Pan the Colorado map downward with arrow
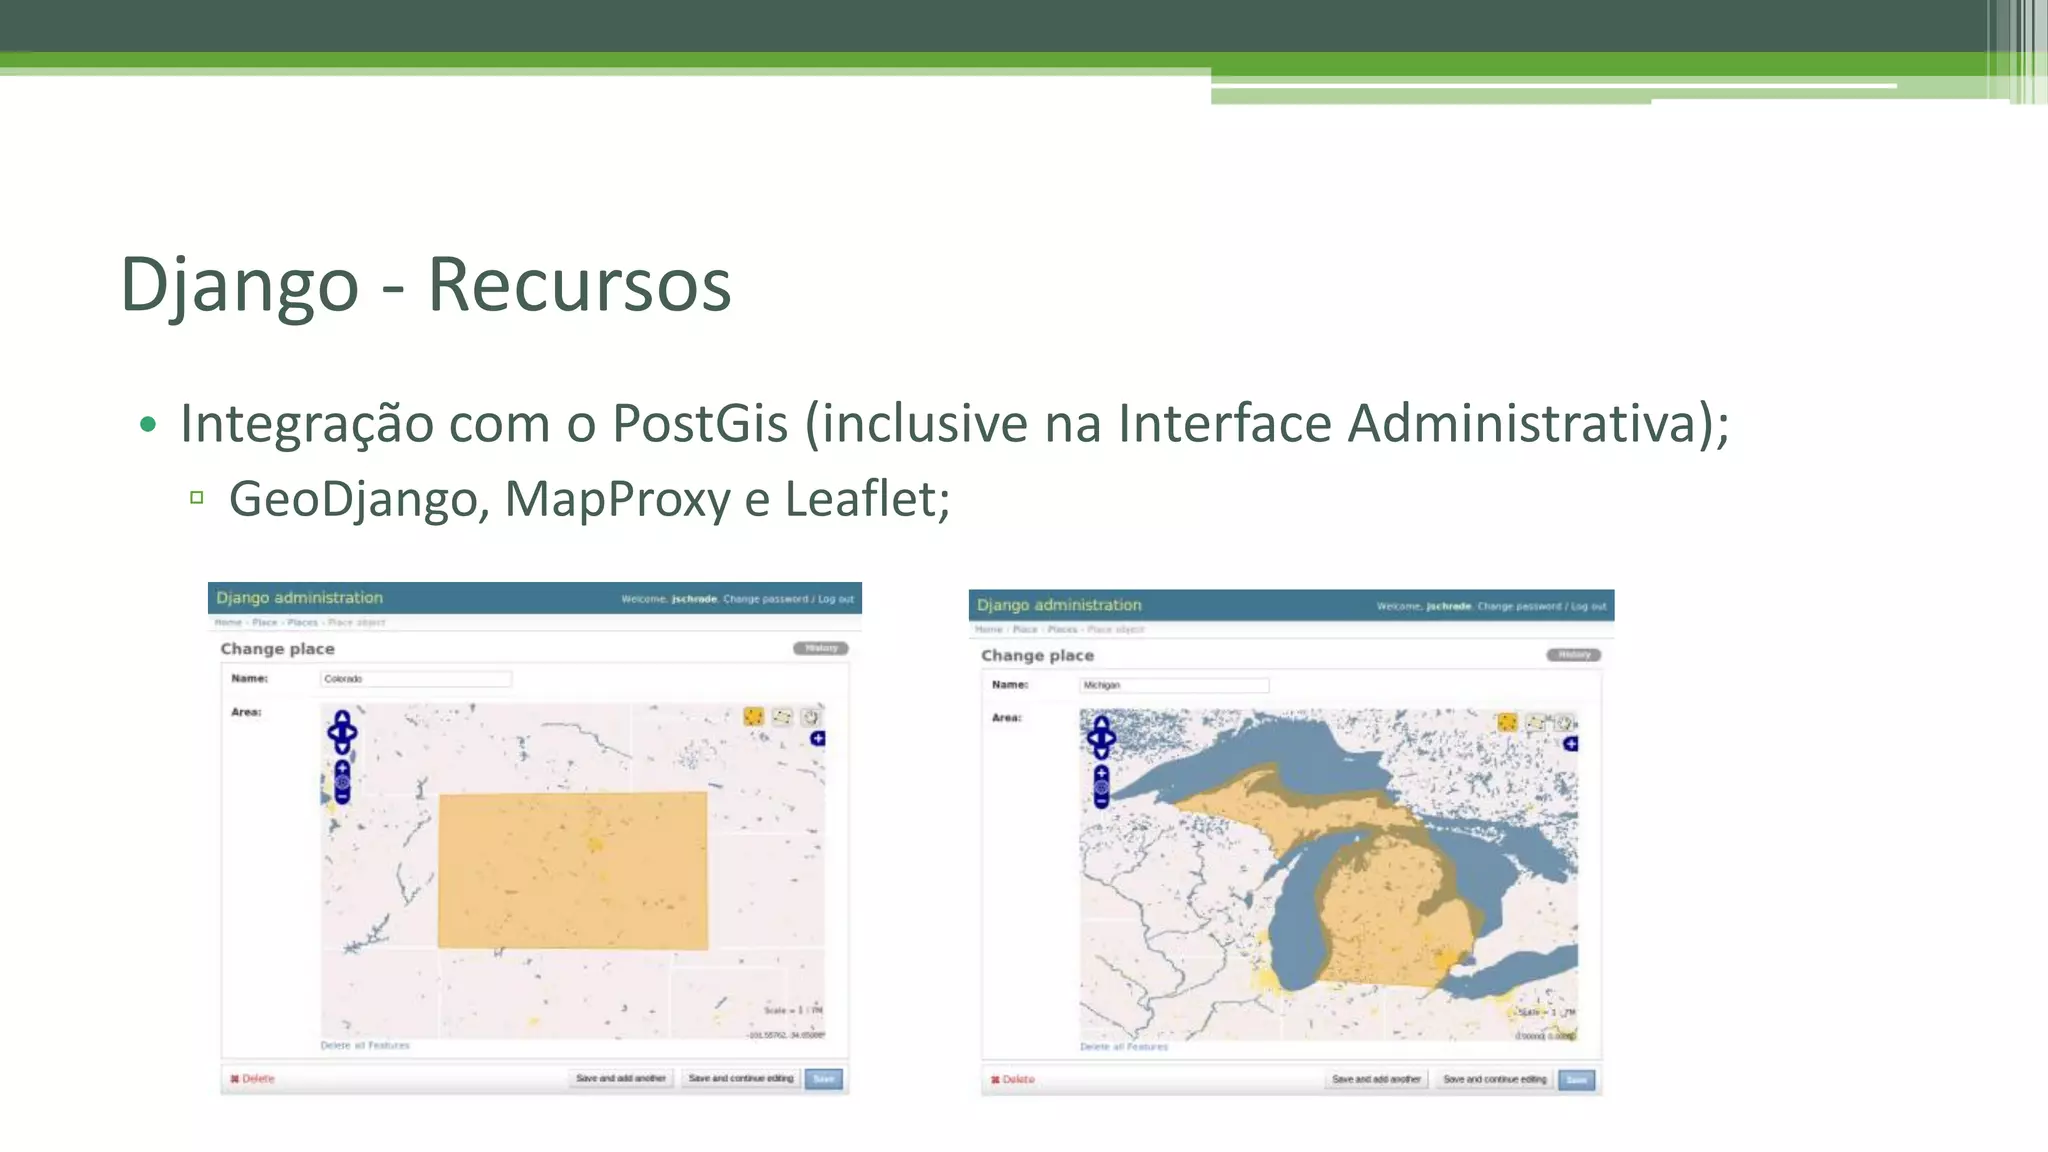 click(342, 747)
